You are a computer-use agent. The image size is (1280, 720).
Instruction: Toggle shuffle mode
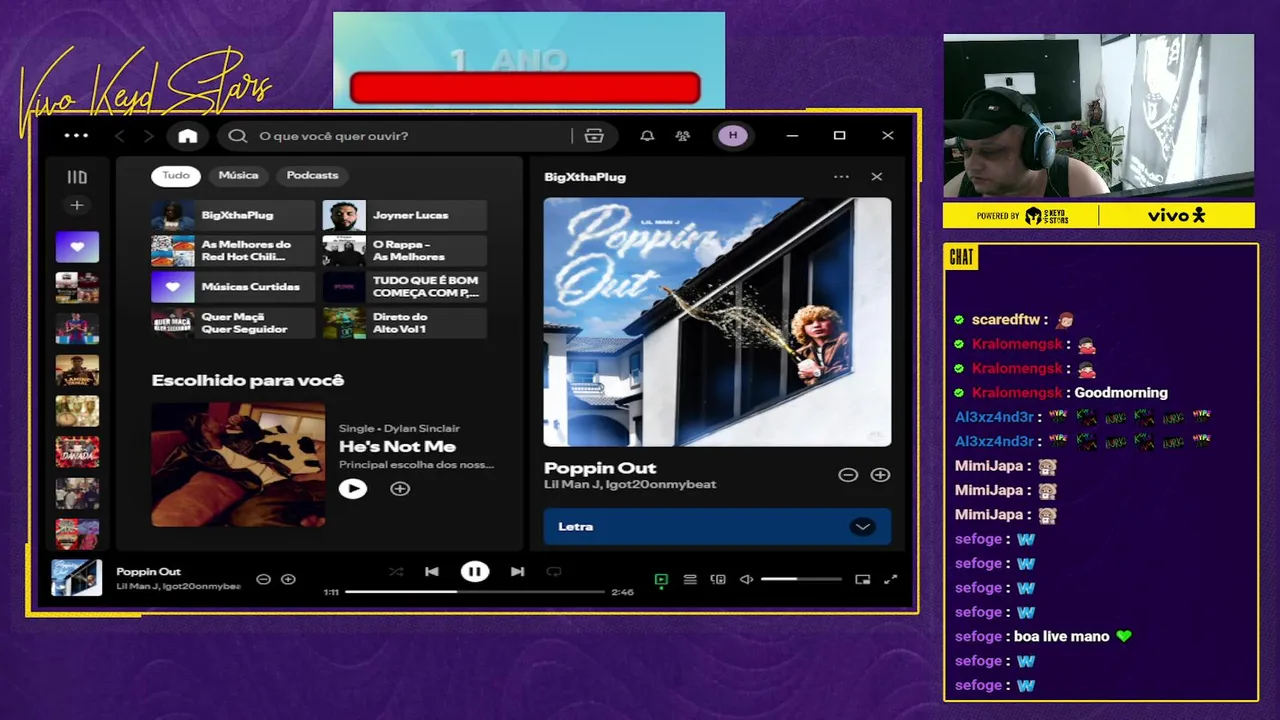click(x=396, y=572)
